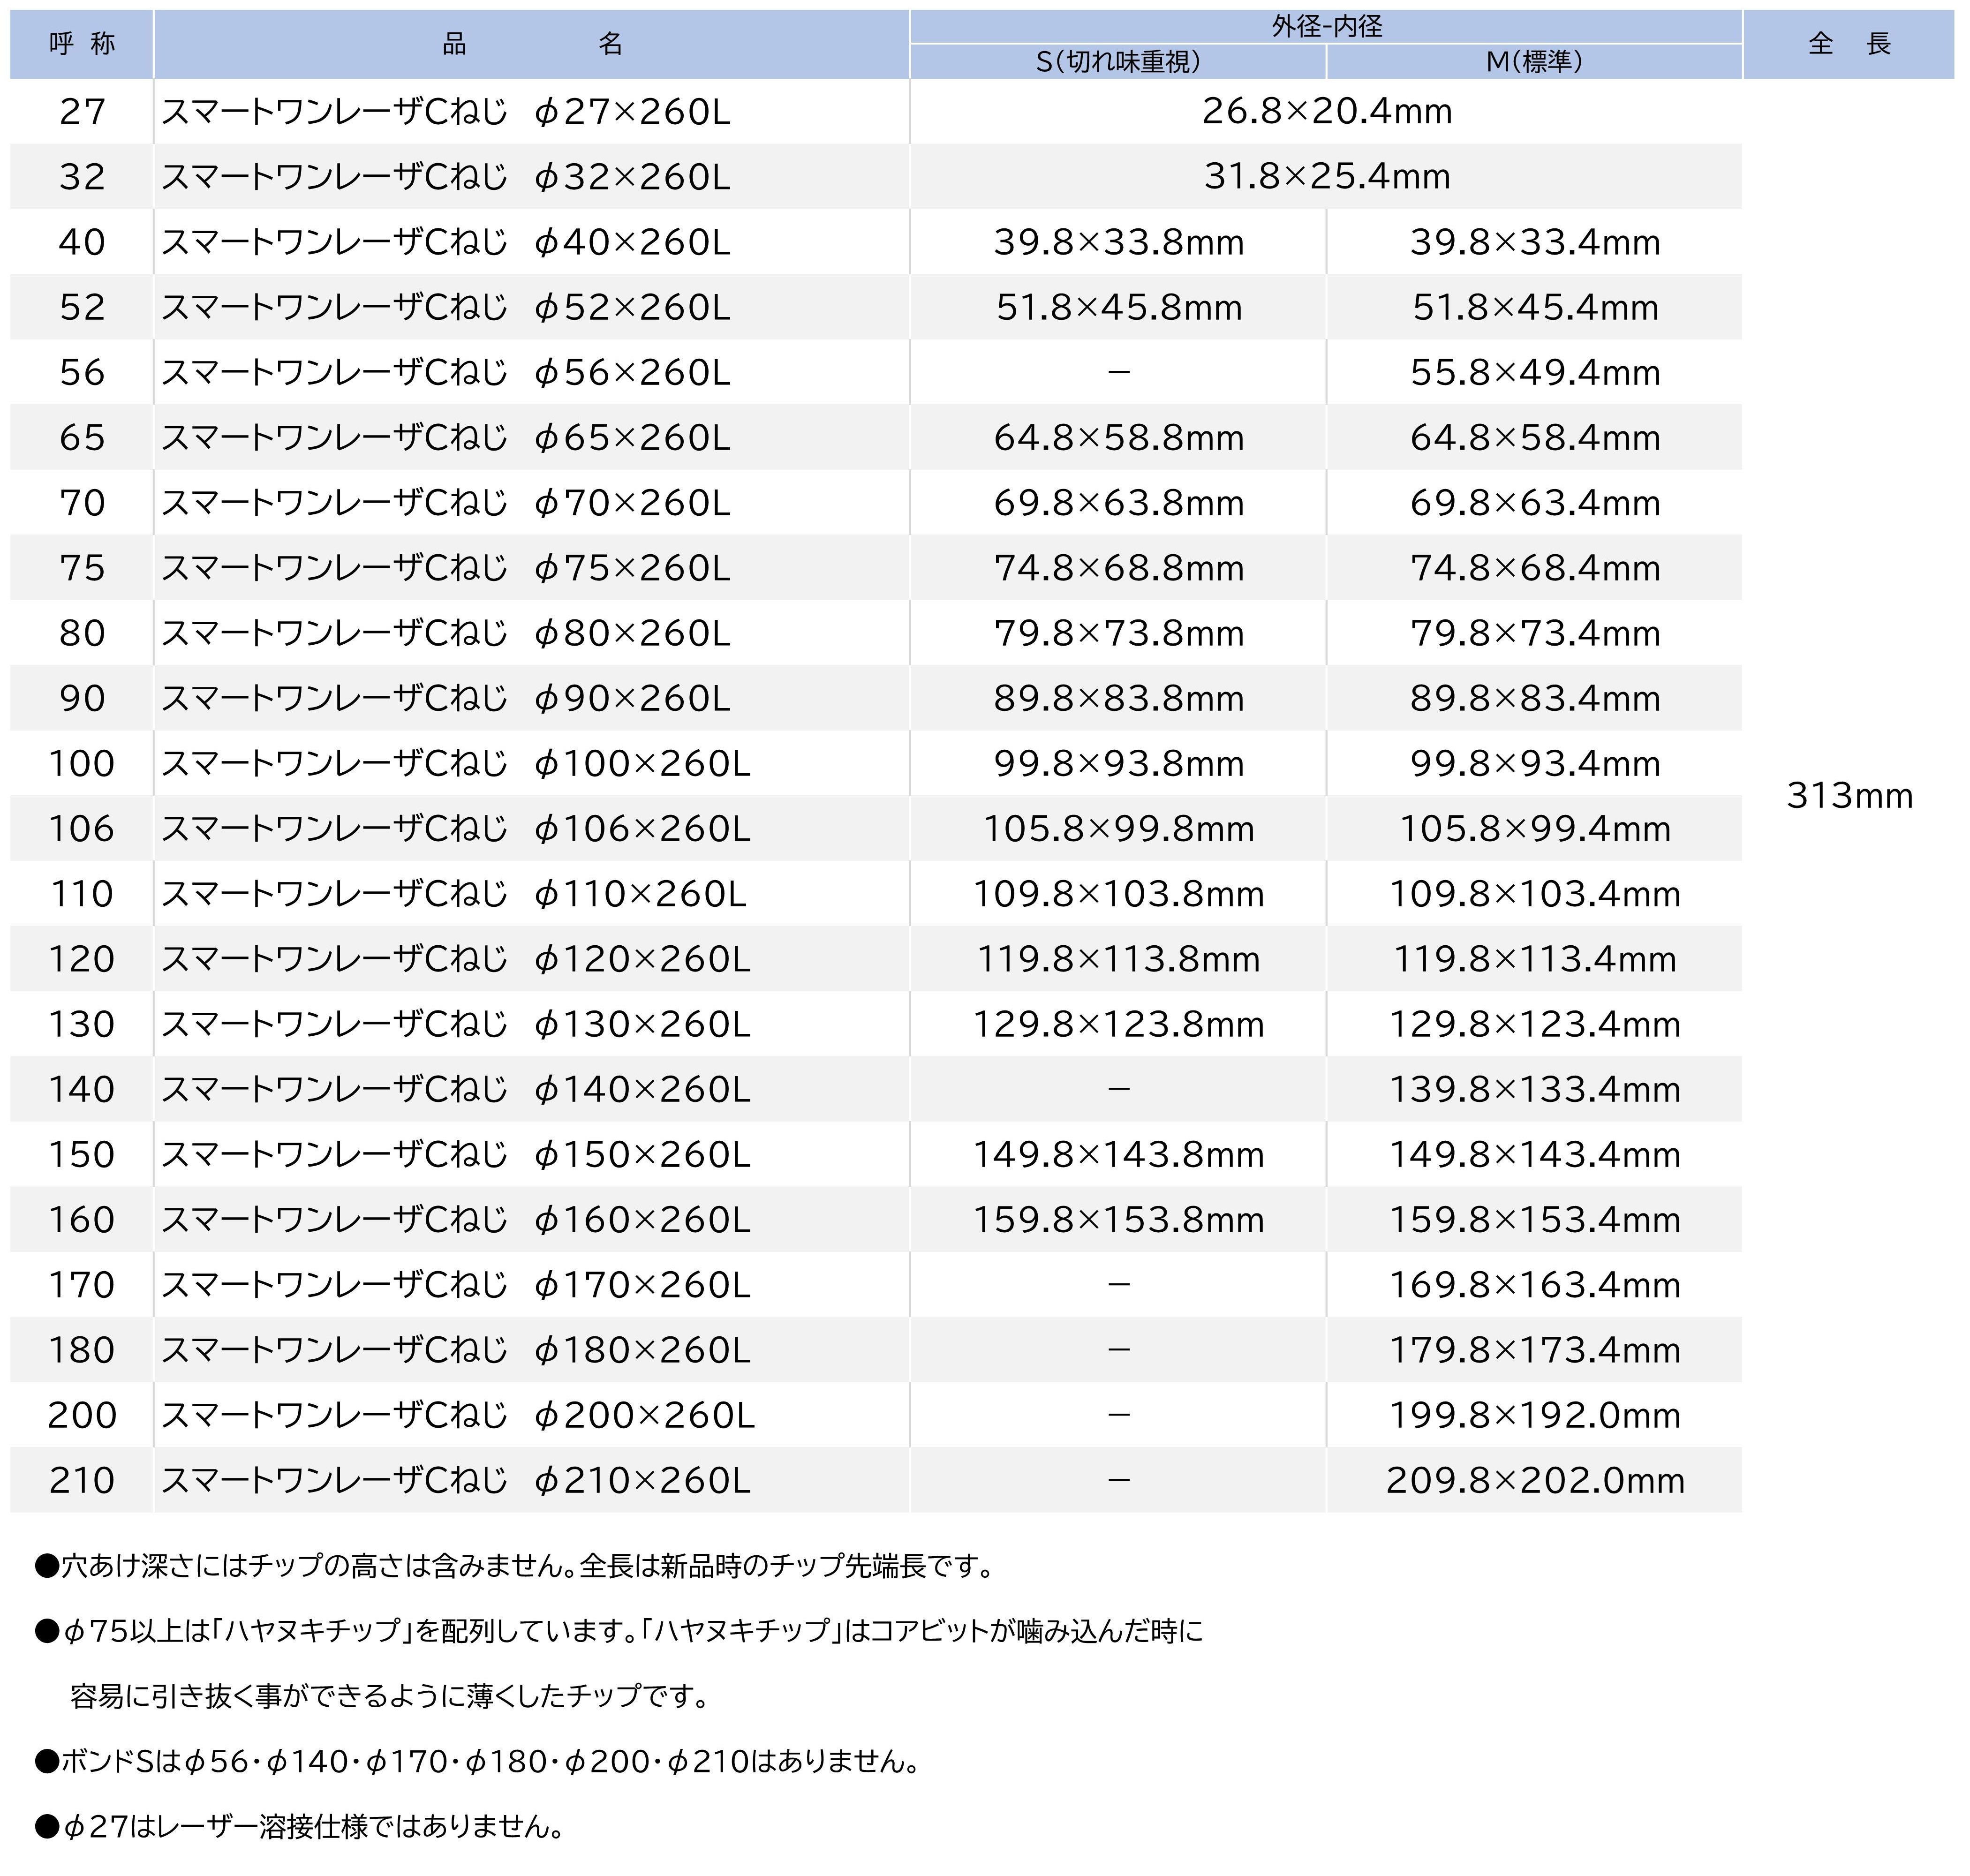
Task: Select M dimension 159.8×153.4mm
Action: [x=1535, y=1219]
